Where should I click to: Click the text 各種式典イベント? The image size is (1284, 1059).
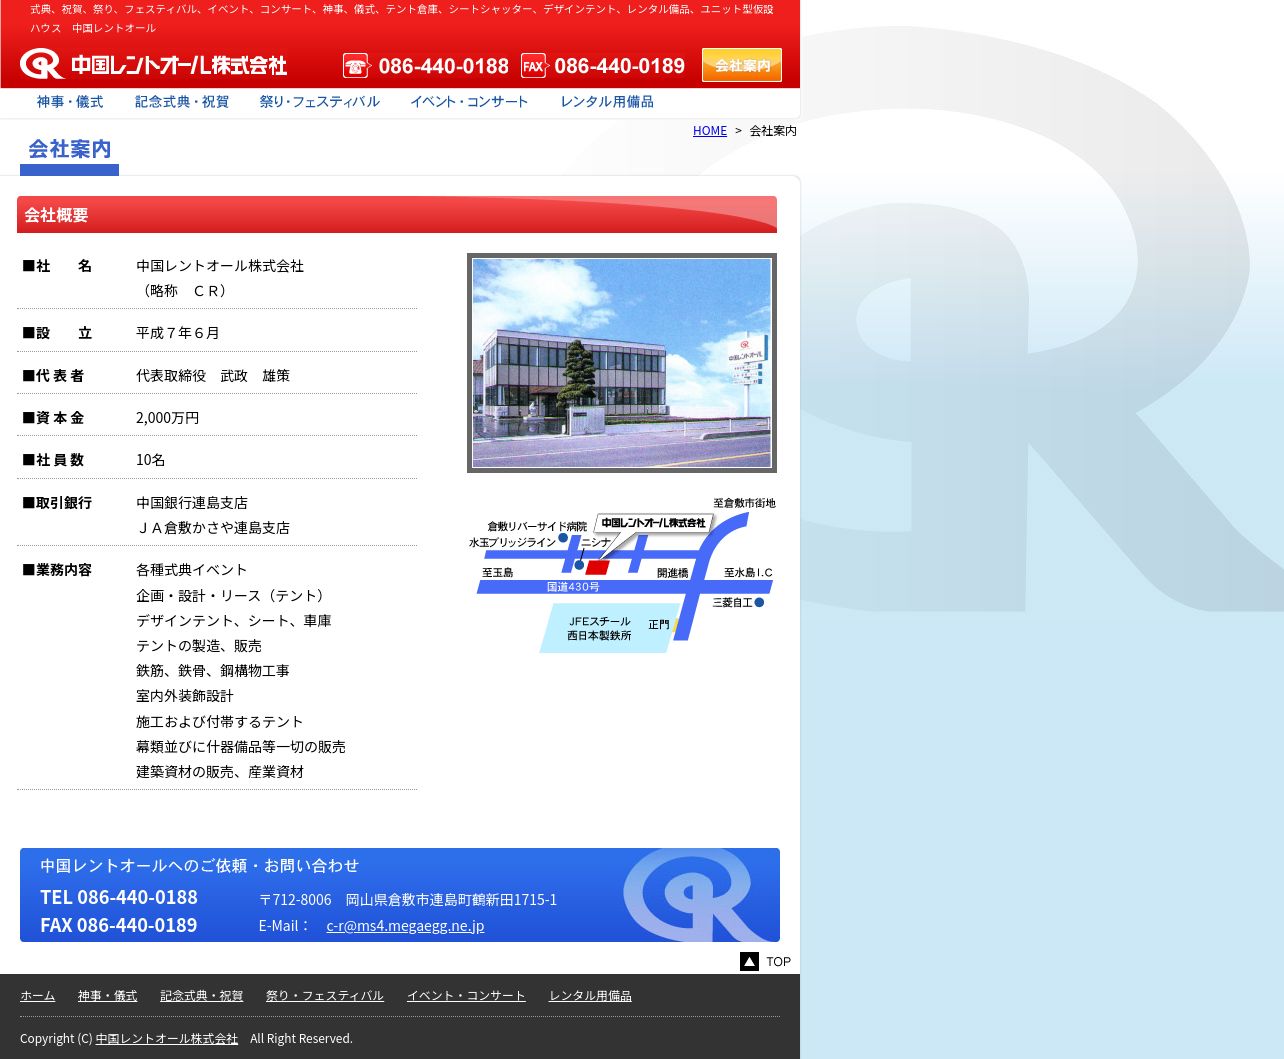pyautogui.click(x=192, y=570)
